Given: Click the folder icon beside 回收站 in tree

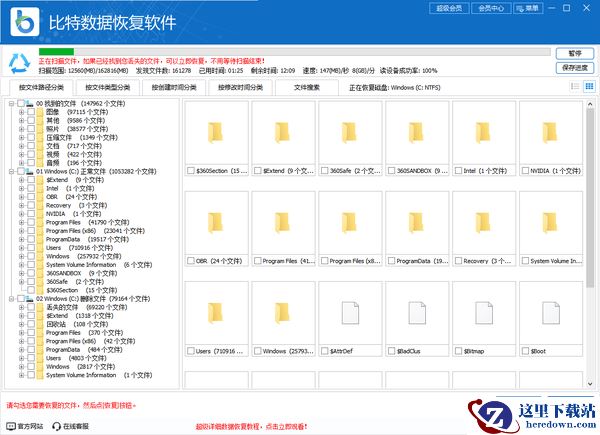Looking at the screenshot, I should [x=40, y=324].
